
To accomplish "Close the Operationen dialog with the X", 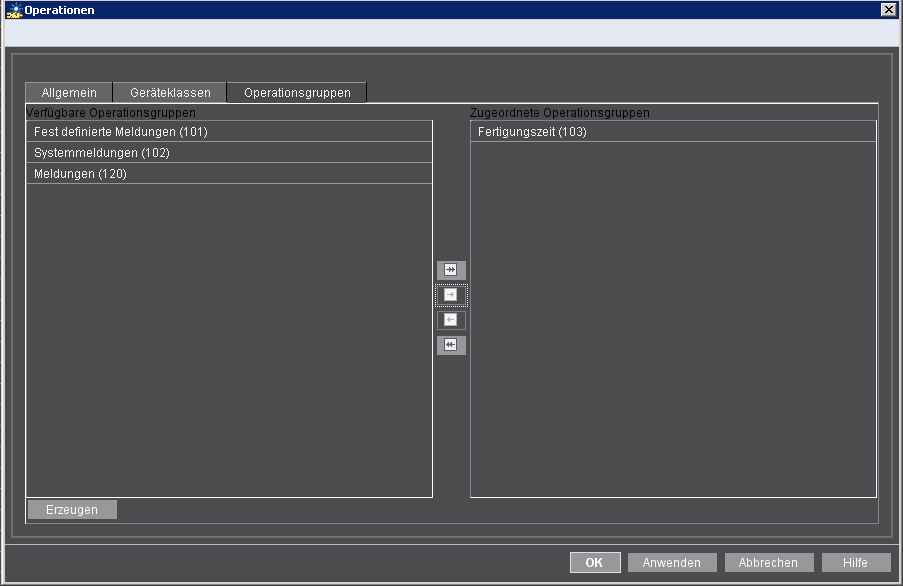I will 888,9.
